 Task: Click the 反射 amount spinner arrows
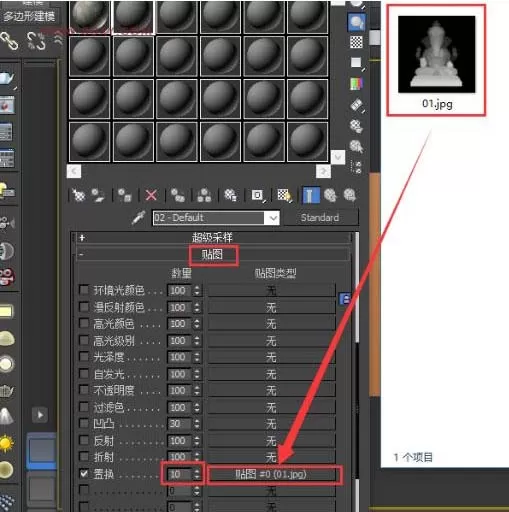(197, 441)
